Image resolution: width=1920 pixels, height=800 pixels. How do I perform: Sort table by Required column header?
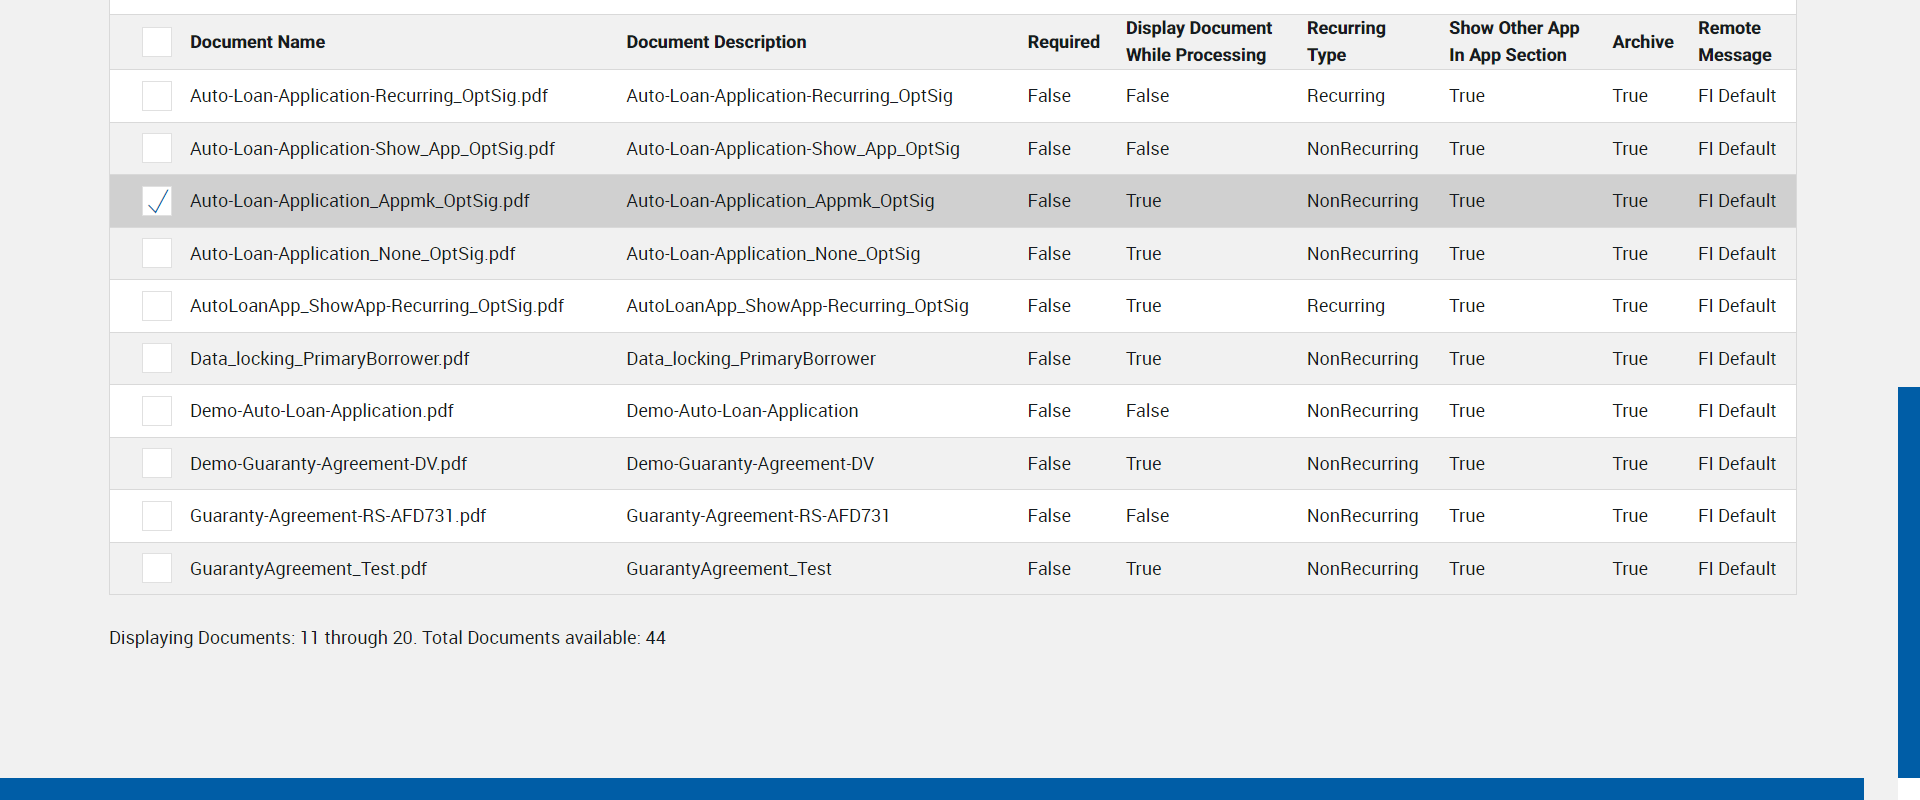(x=1063, y=42)
